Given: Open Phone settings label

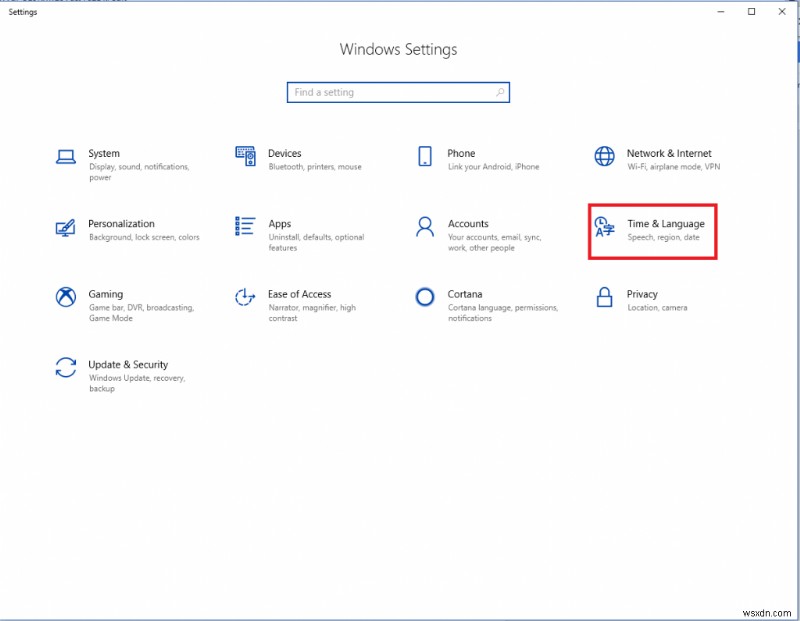Looking at the screenshot, I should tap(461, 154).
